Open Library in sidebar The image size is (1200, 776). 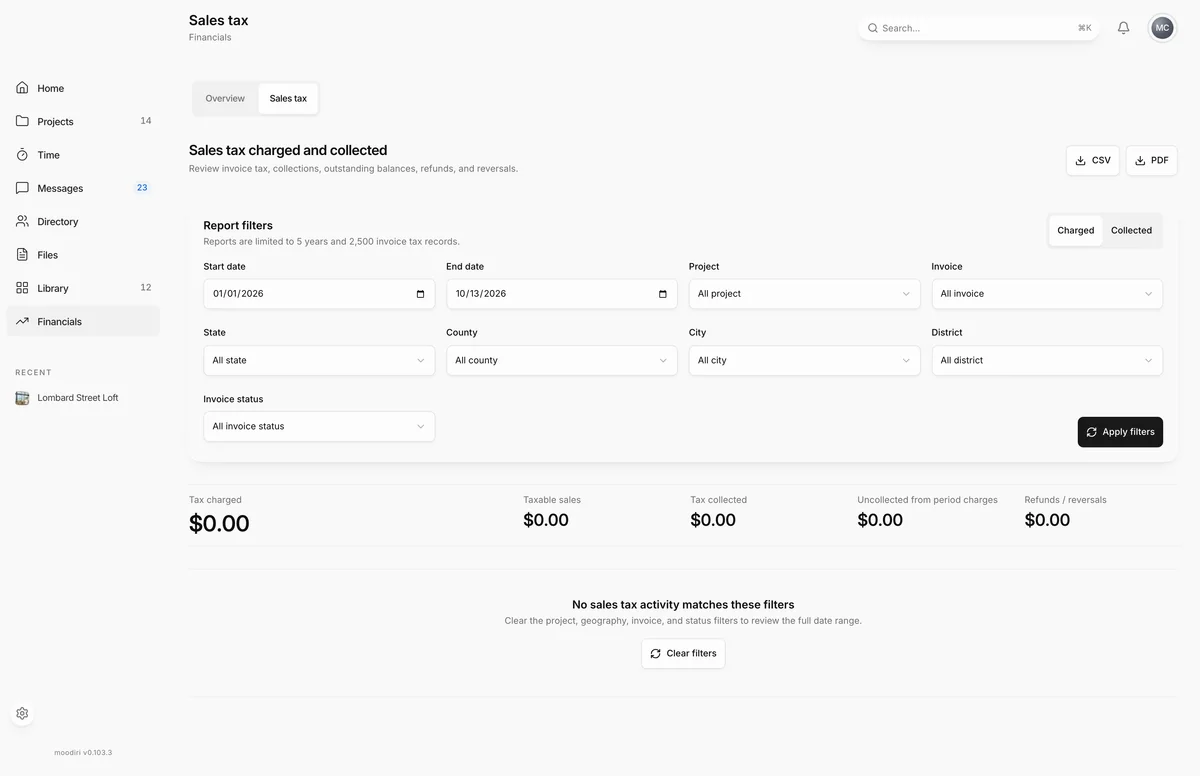click(x=83, y=288)
